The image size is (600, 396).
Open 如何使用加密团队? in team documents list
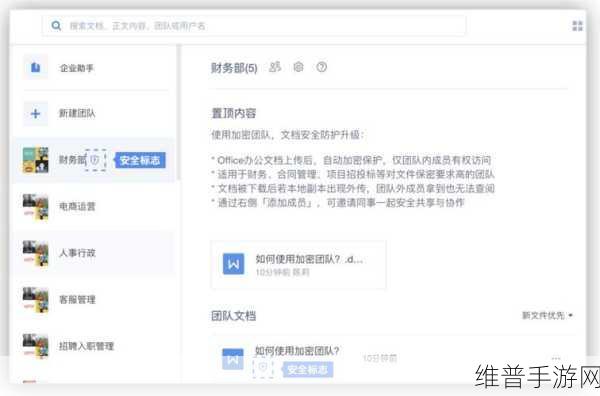pos(297,350)
